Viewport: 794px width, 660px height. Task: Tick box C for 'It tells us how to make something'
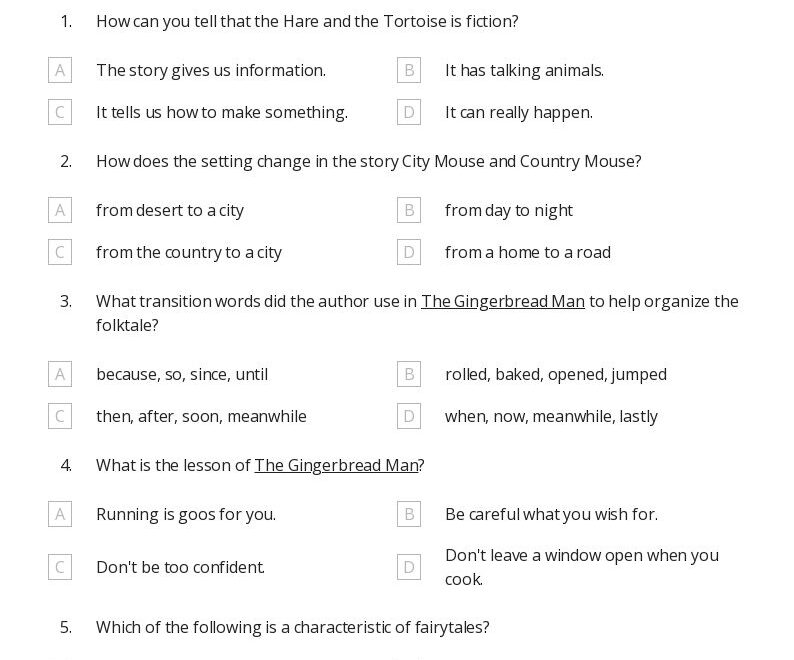click(x=60, y=112)
